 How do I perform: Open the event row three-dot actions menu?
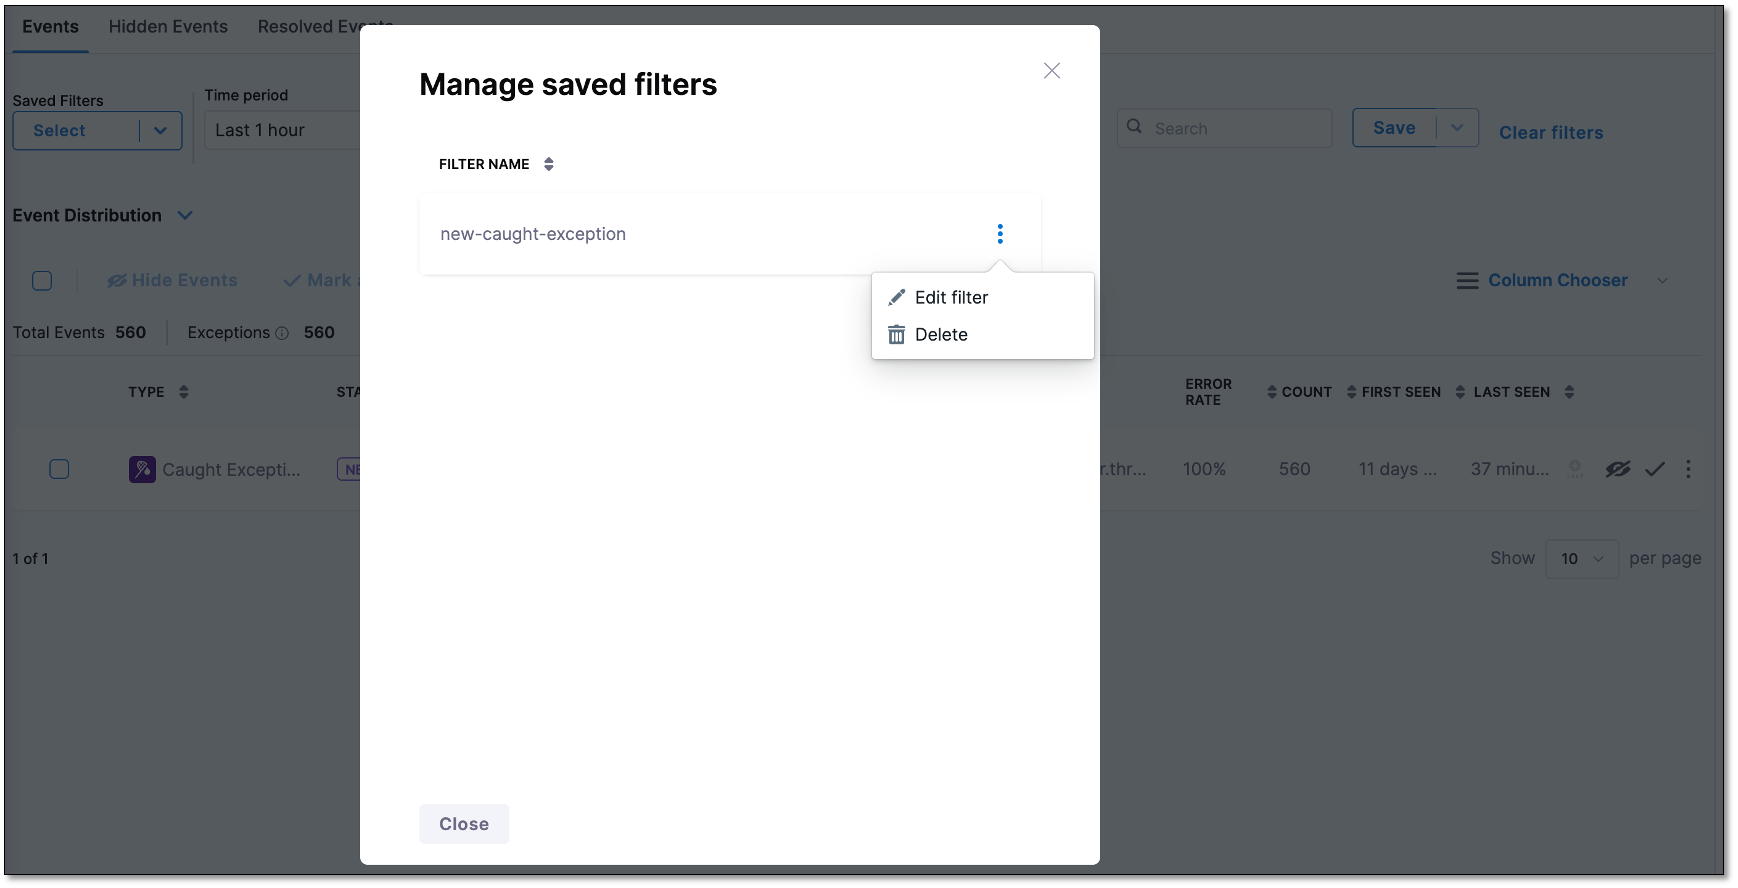[x=1688, y=469]
